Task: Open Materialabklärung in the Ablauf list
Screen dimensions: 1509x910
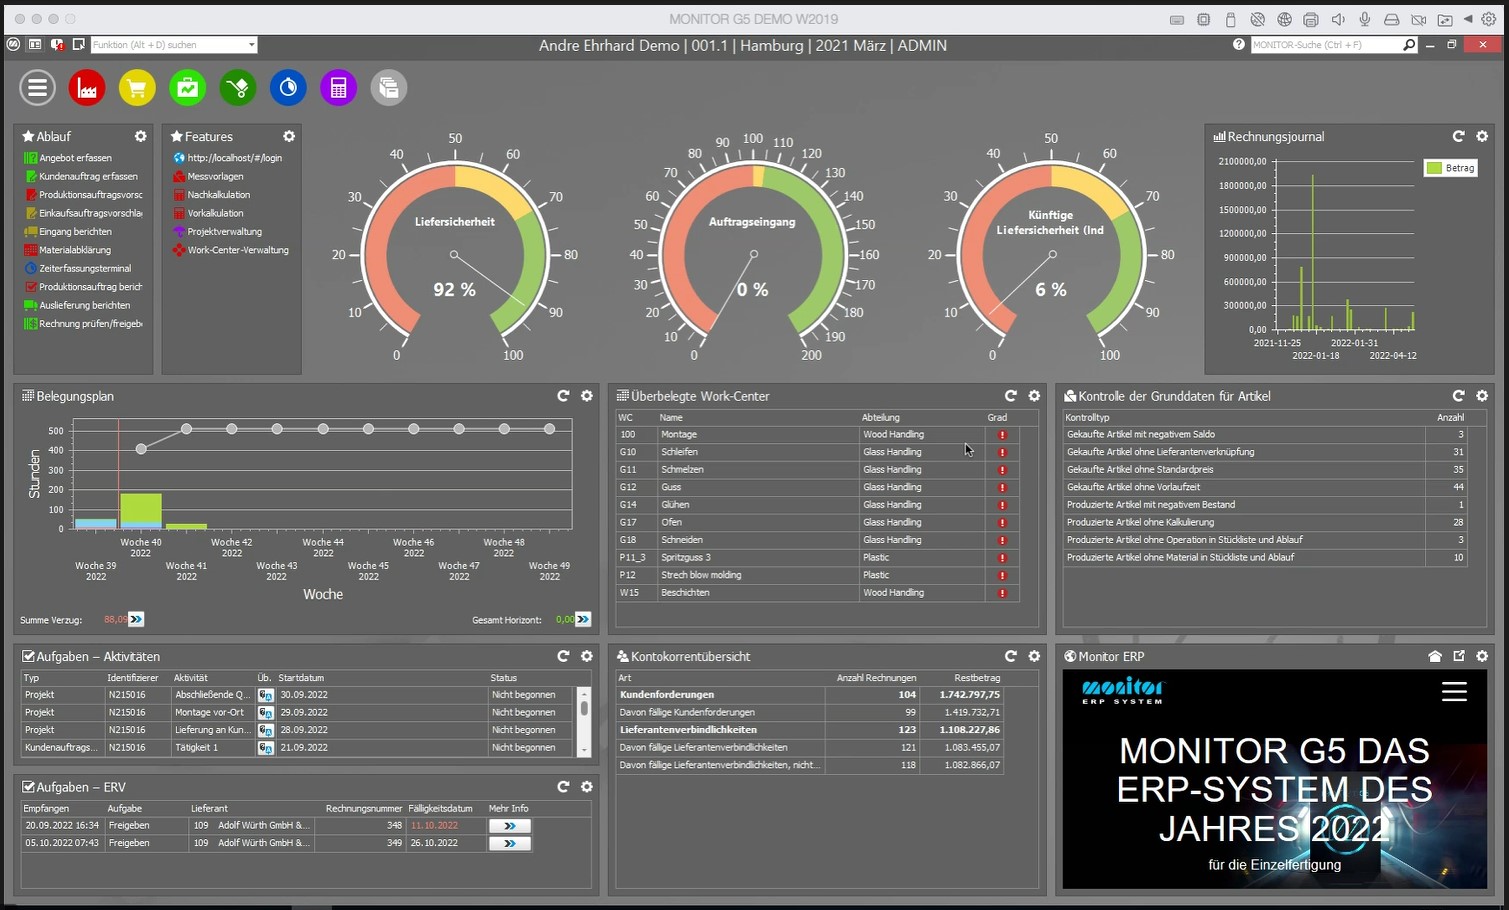Action: click(67, 250)
